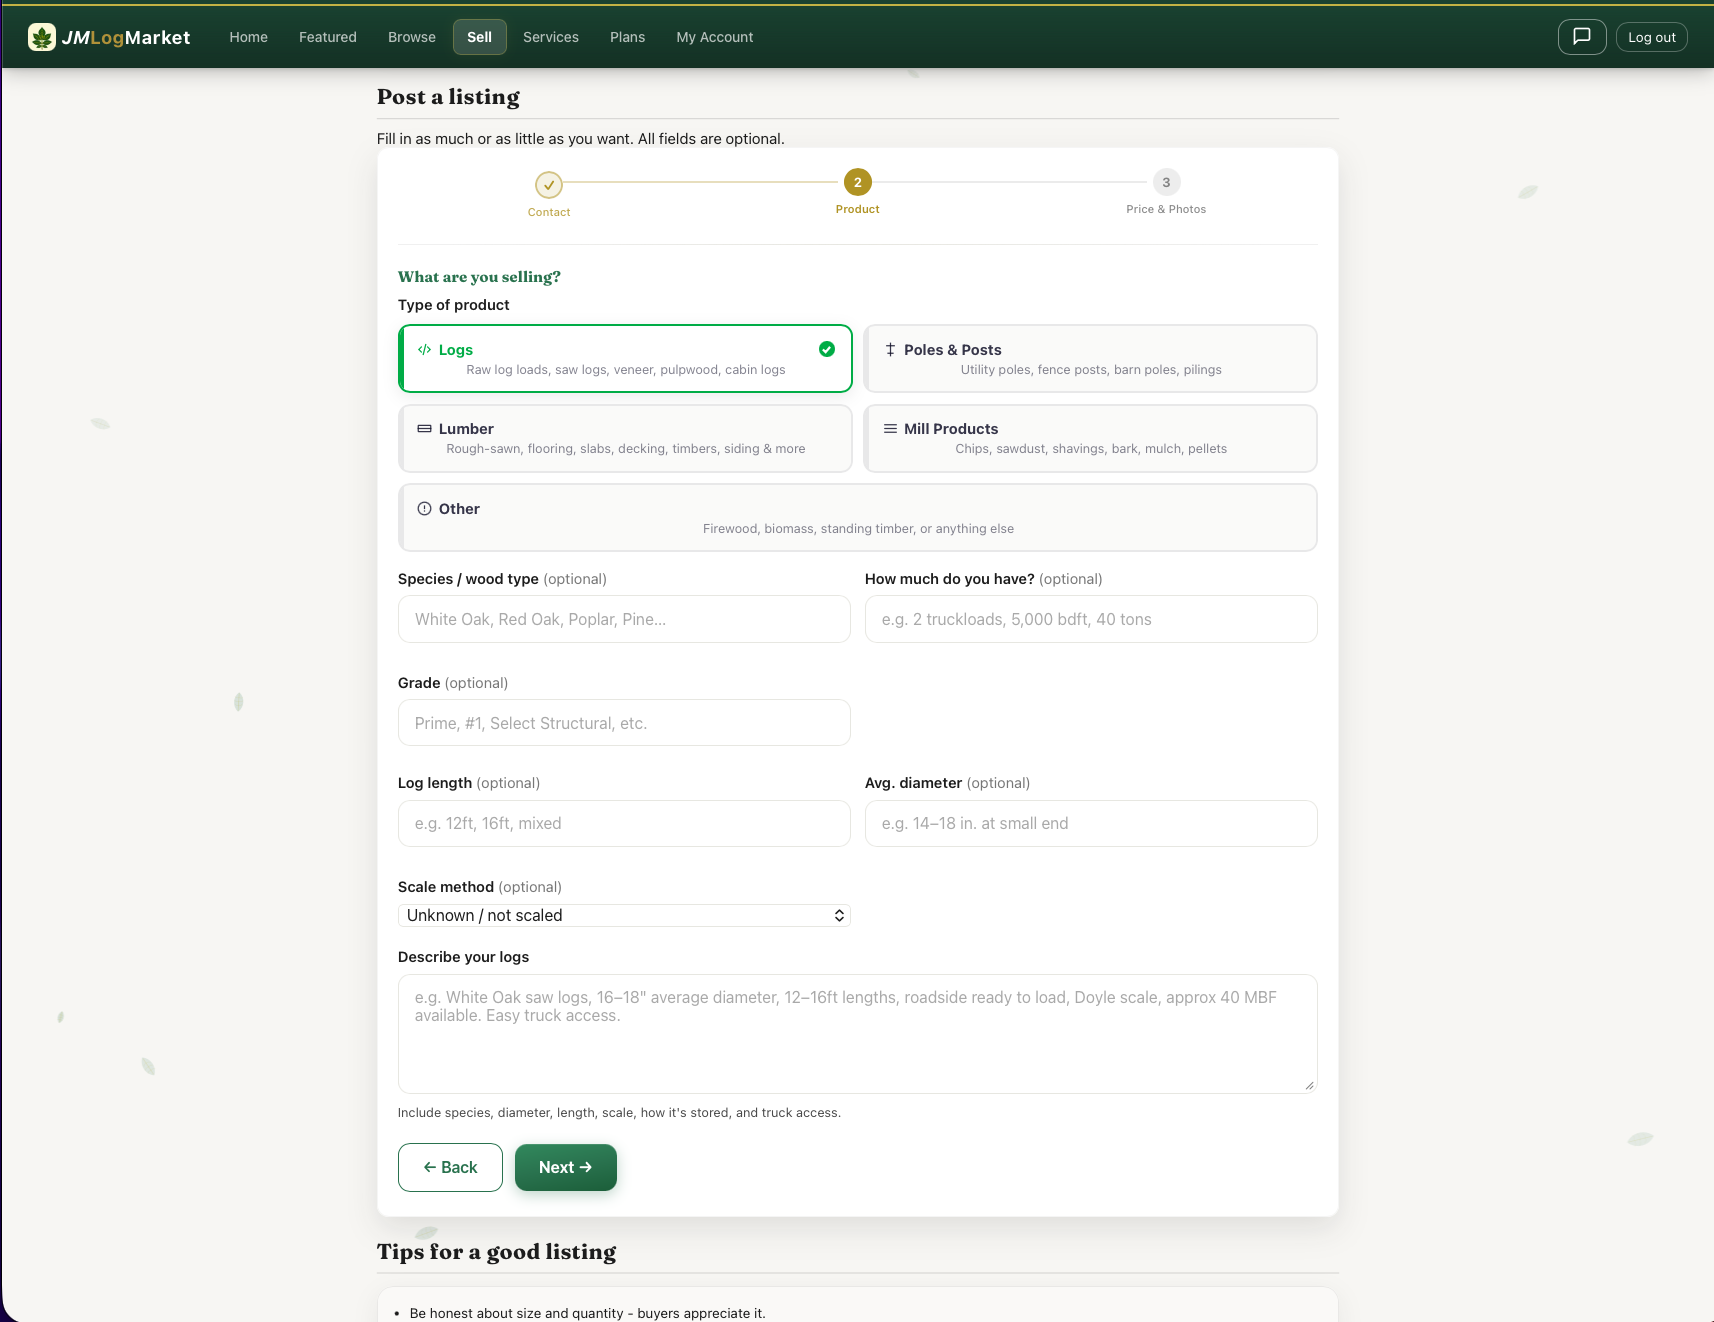Click the JMLogMarket leaf logo icon
This screenshot has height=1322, width=1714.
41,36
